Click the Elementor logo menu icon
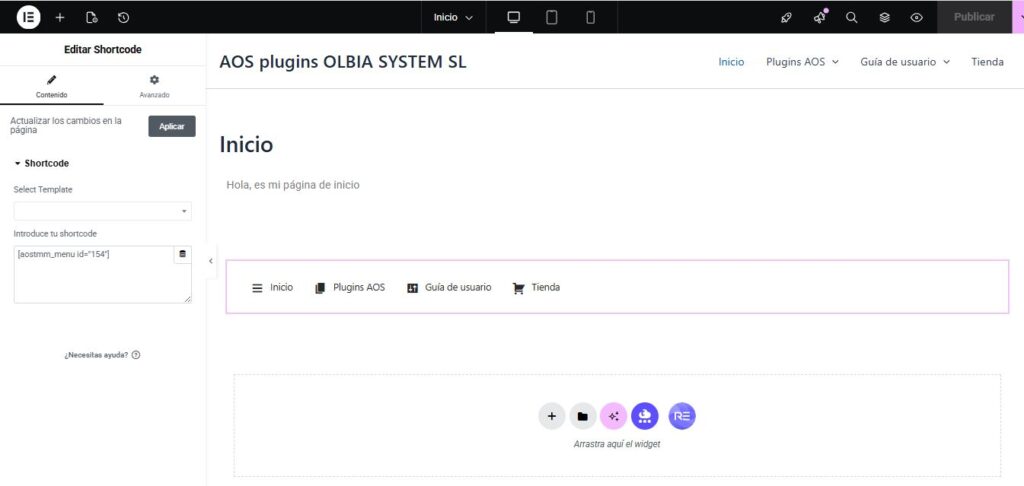This screenshot has width=1024, height=486. tap(28, 17)
